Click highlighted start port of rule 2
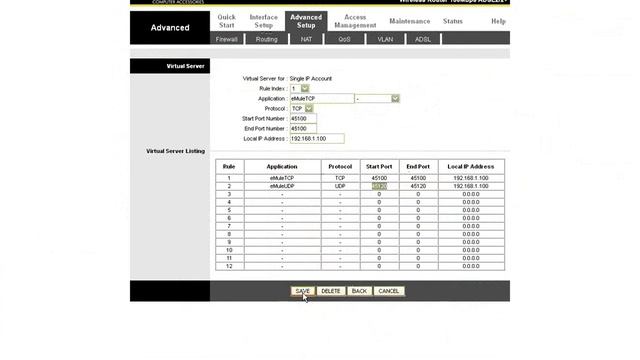The width and height of the screenshot is (640, 360). click(379, 186)
